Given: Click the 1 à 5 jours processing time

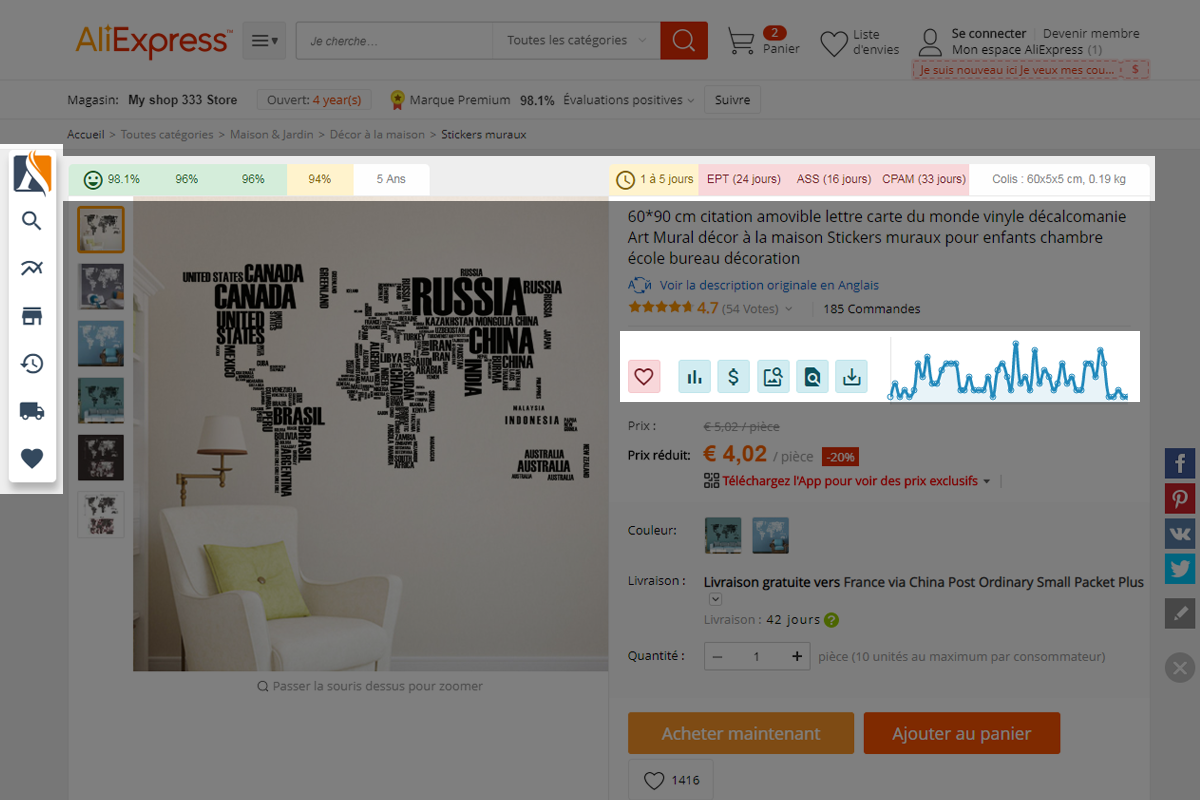Looking at the screenshot, I should click(655, 179).
